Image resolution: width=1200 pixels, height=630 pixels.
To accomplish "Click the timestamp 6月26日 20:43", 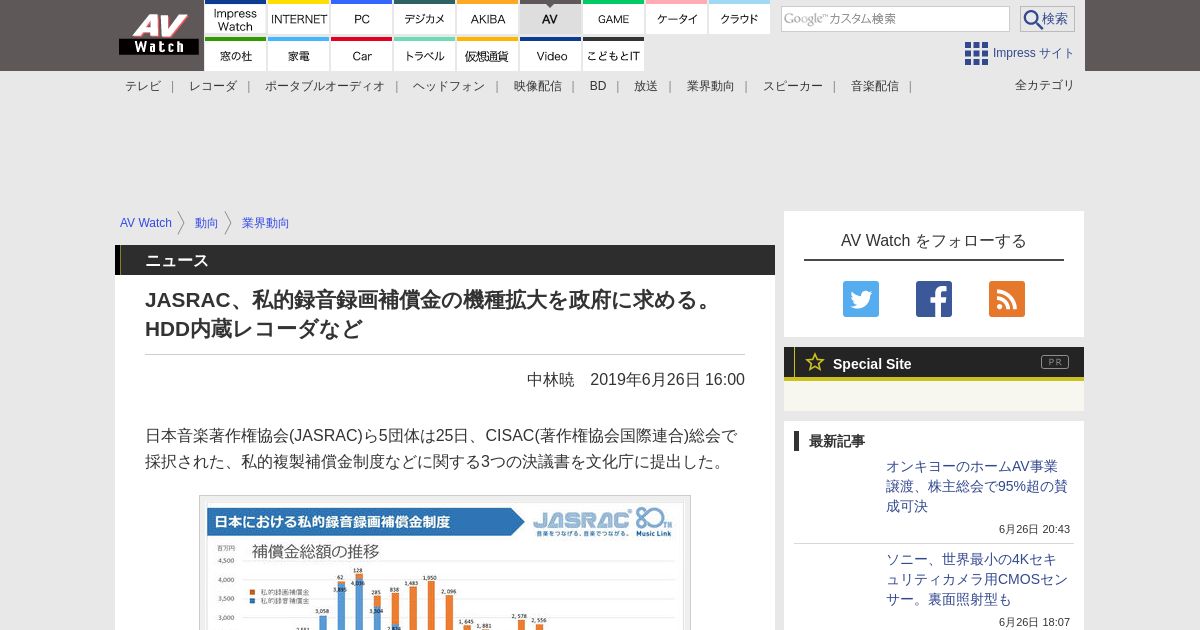I will pos(1034,529).
